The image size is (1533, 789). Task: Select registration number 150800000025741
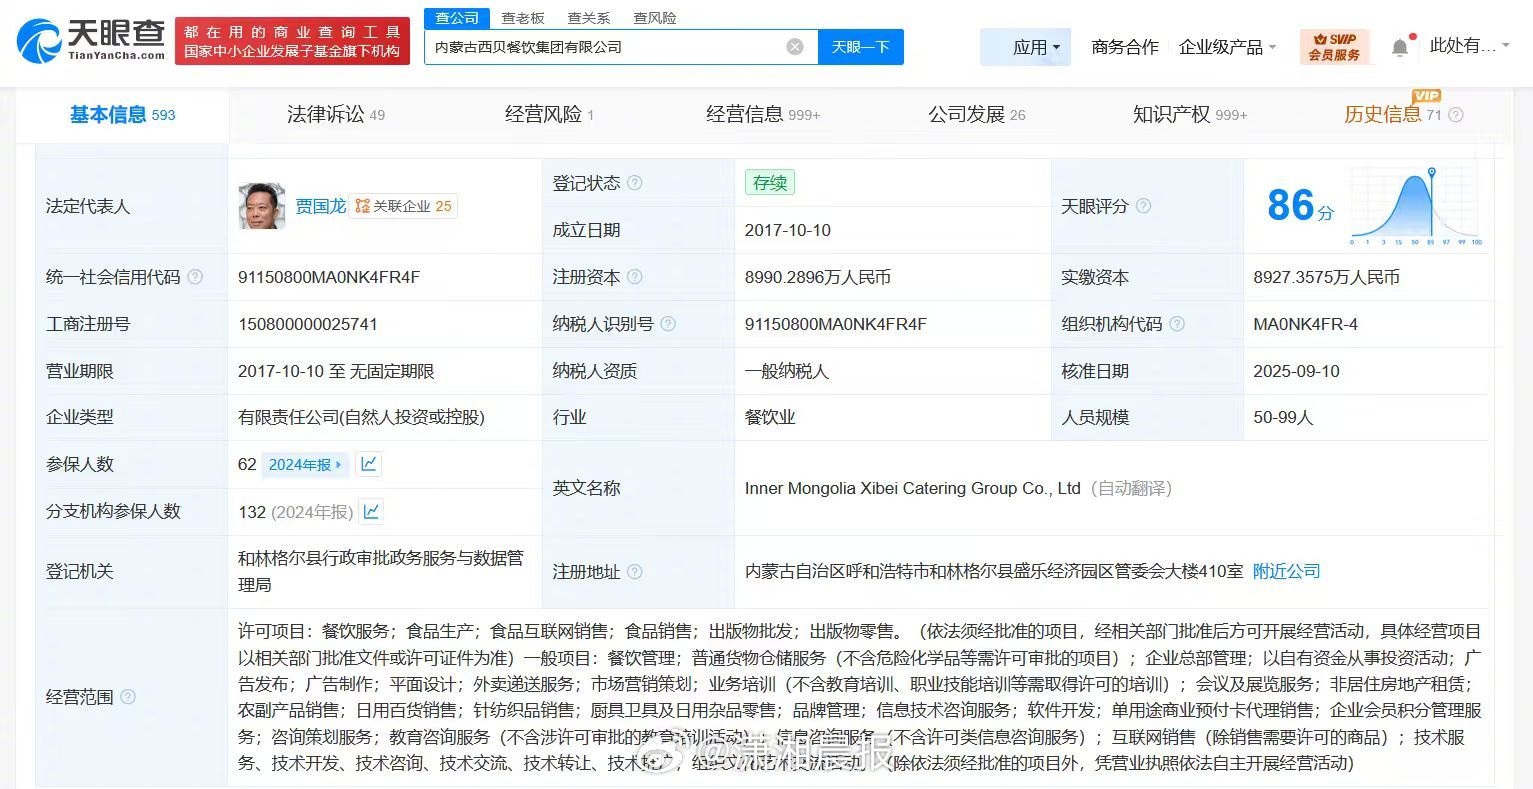pos(308,324)
